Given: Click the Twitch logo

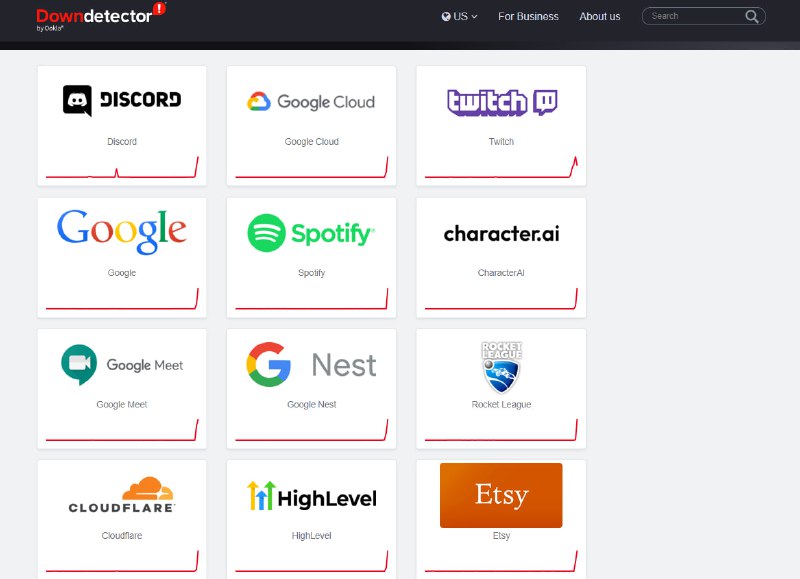Looking at the screenshot, I should (x=502, y=102).
